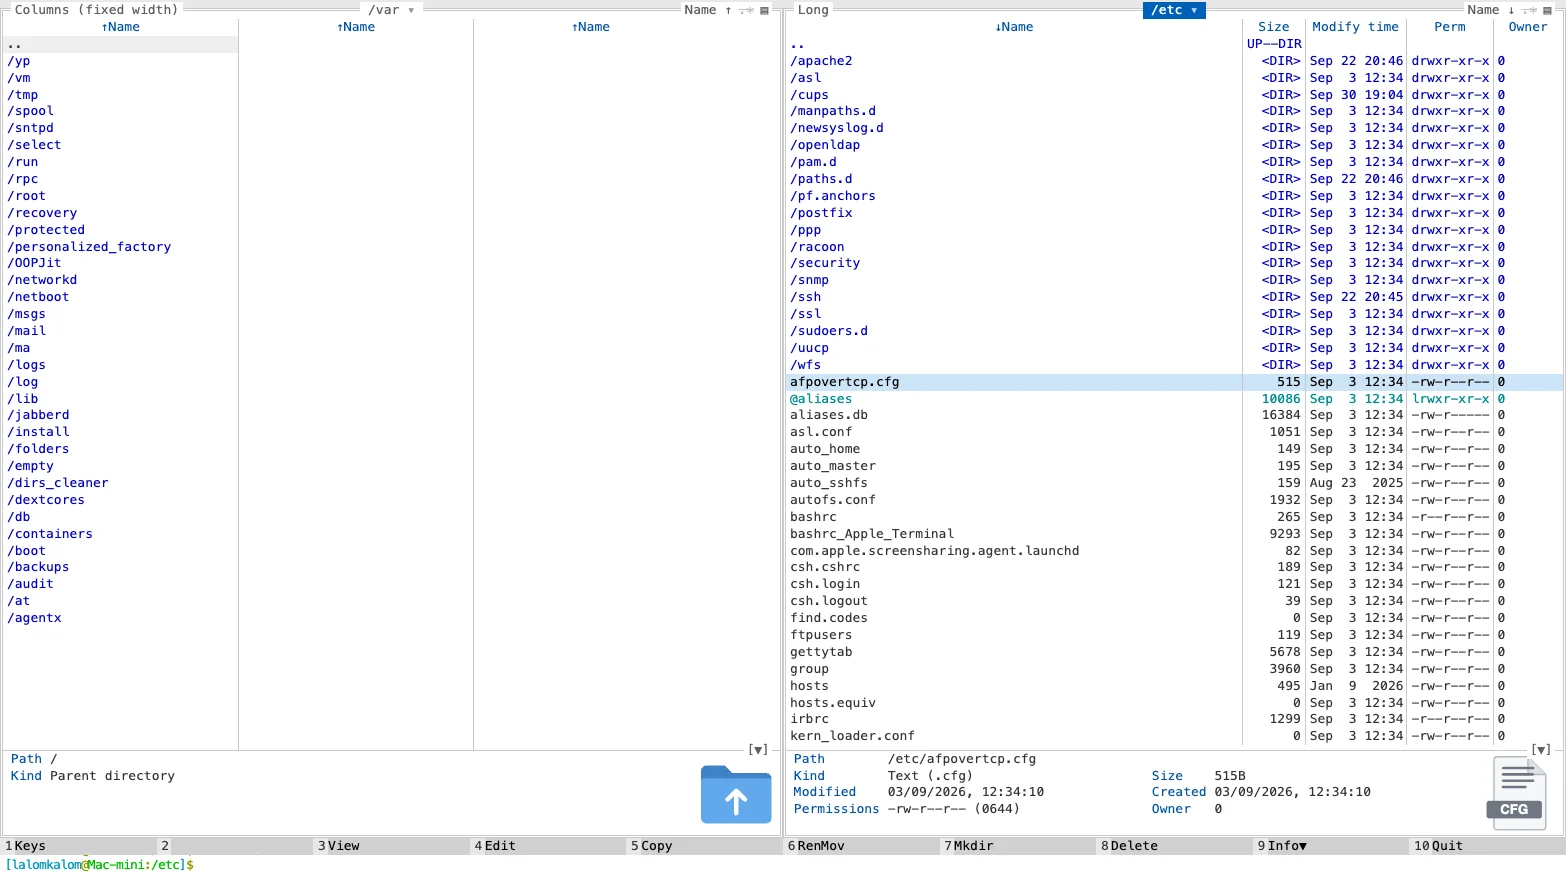Image resolution: width=1566 pixels, height=874 pixels.
Task: Click the left panel filter wildcard icon
Action: (747, 10)
